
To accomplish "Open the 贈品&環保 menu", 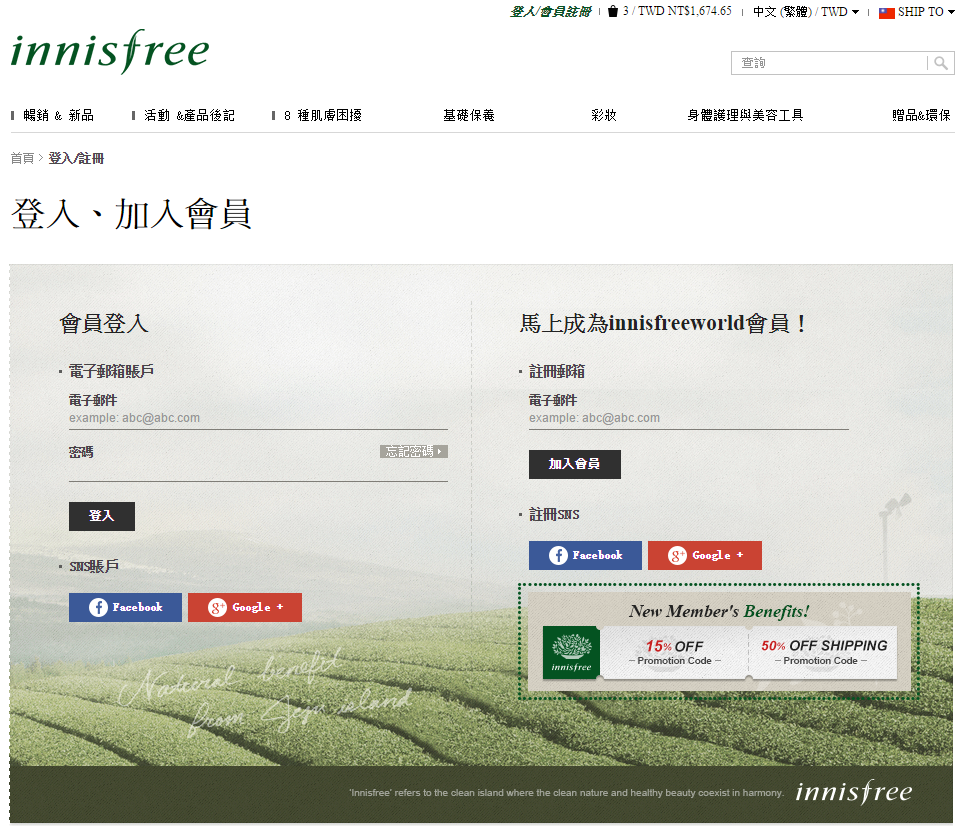I will tap(921, 115).
